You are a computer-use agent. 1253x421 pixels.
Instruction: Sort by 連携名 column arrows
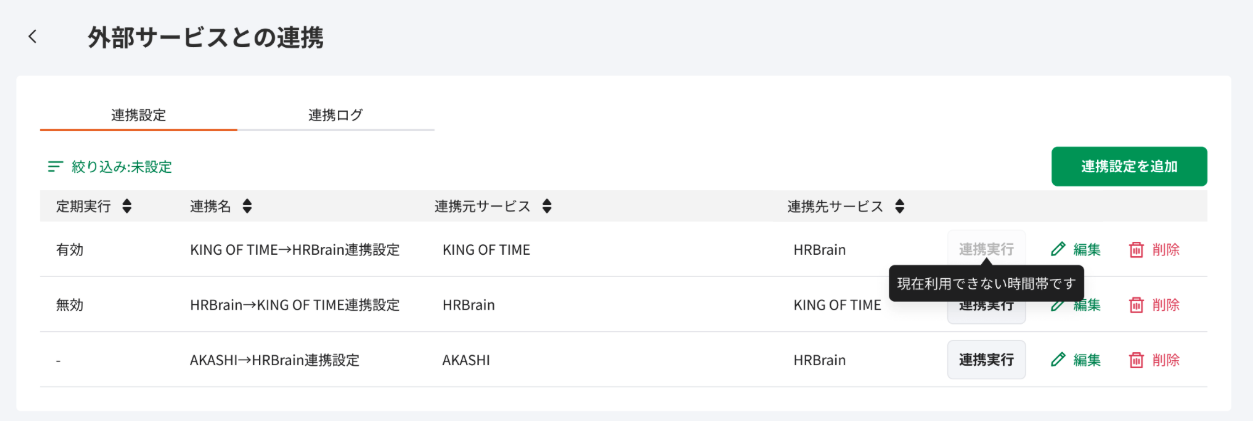[247, 206]
